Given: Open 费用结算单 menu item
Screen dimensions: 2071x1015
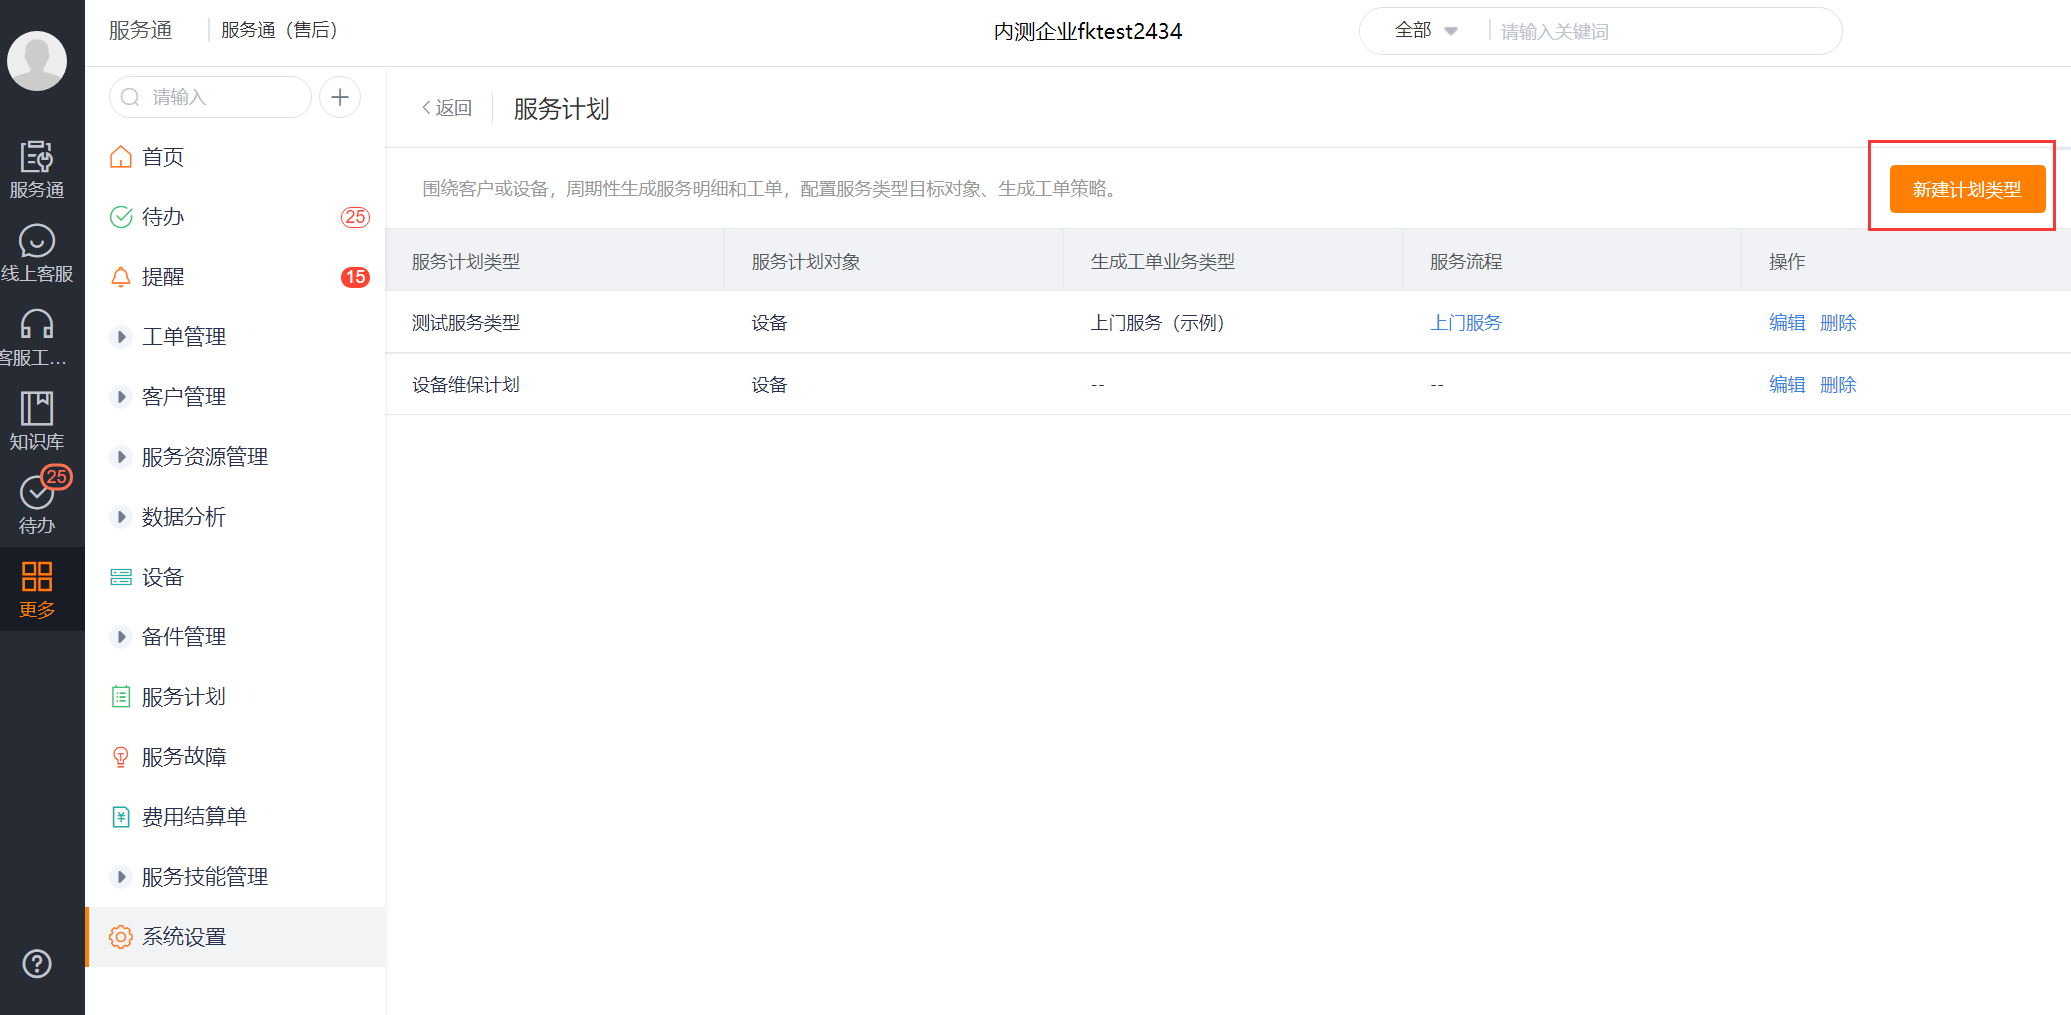Looking at the screenshot, I should click(x=236, y=817).
